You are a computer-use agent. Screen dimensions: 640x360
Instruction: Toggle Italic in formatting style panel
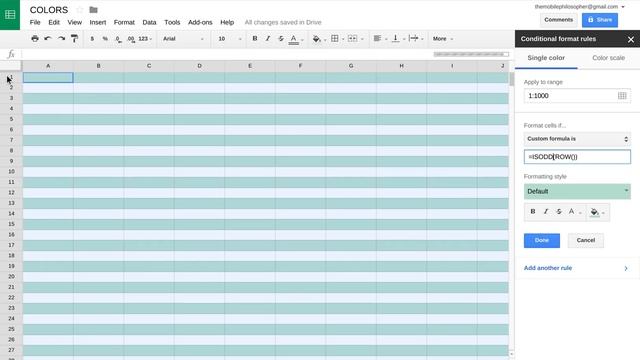pyautogui.click(x=546, y=211)
